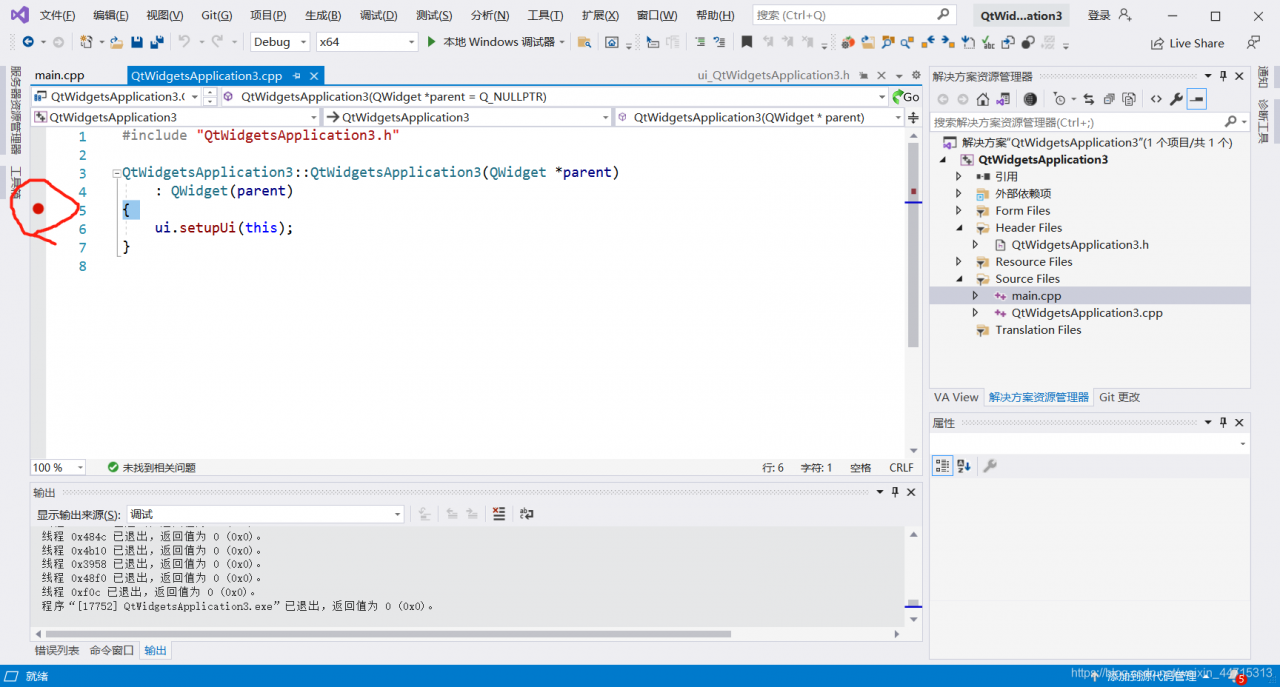Click the title bar search box
This screenshot has height=687, width=1280.
click(854, 15)
